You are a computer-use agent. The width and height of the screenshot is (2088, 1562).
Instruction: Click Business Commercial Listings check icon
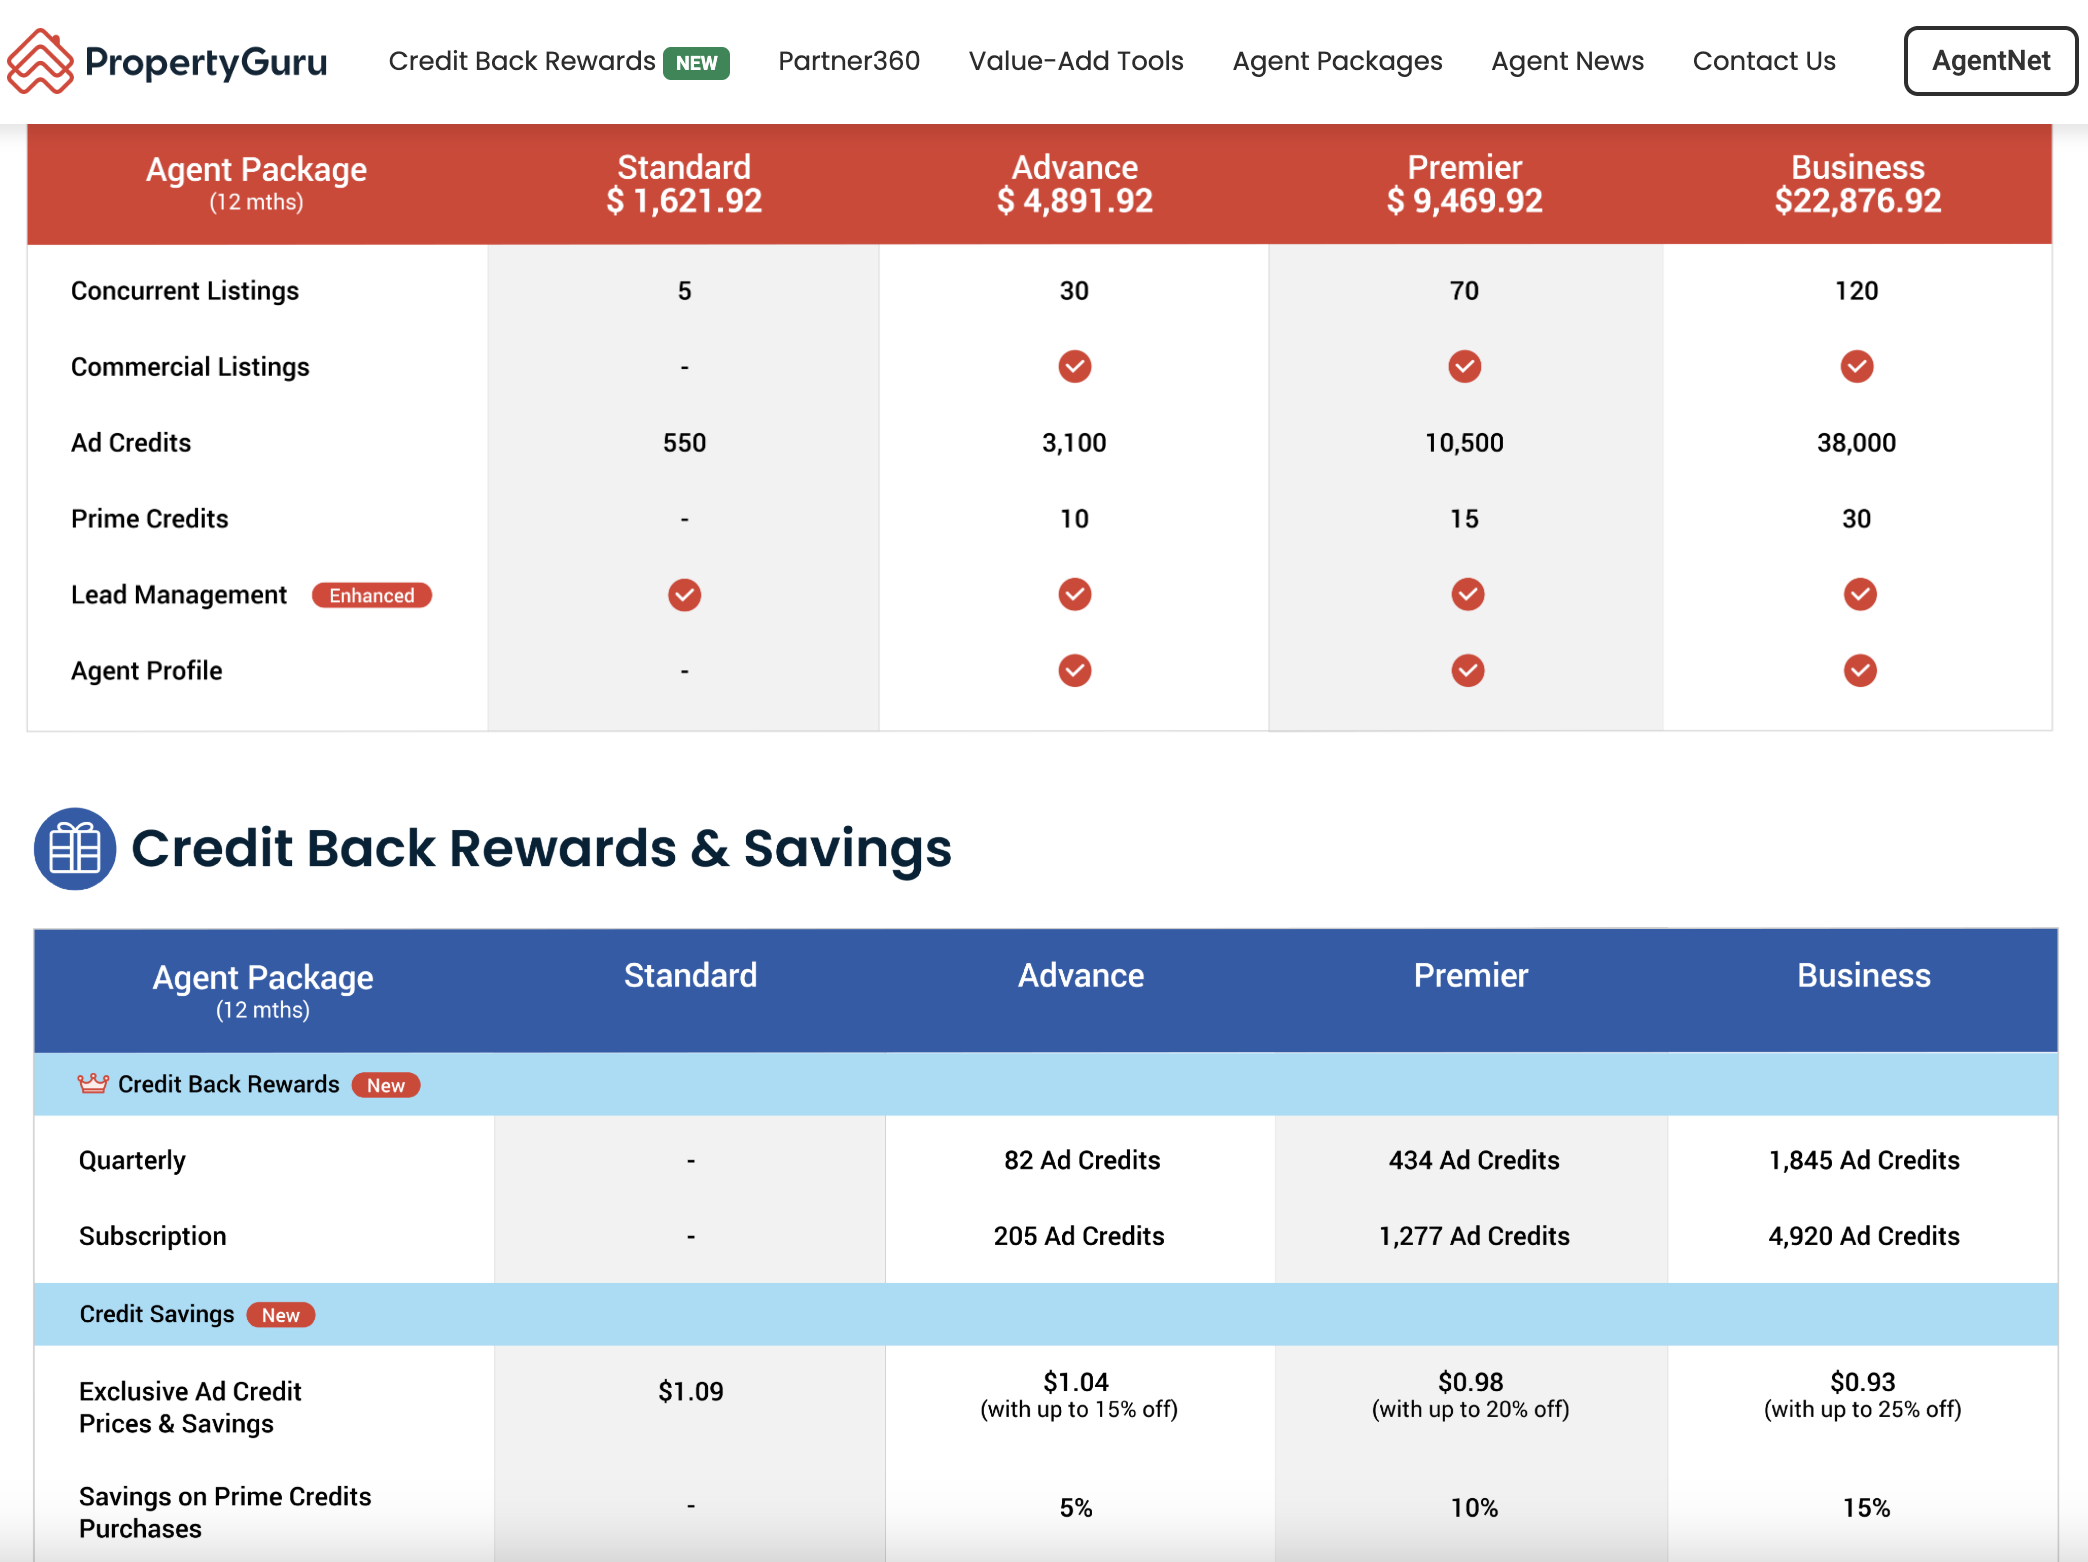click(1856, 367)
